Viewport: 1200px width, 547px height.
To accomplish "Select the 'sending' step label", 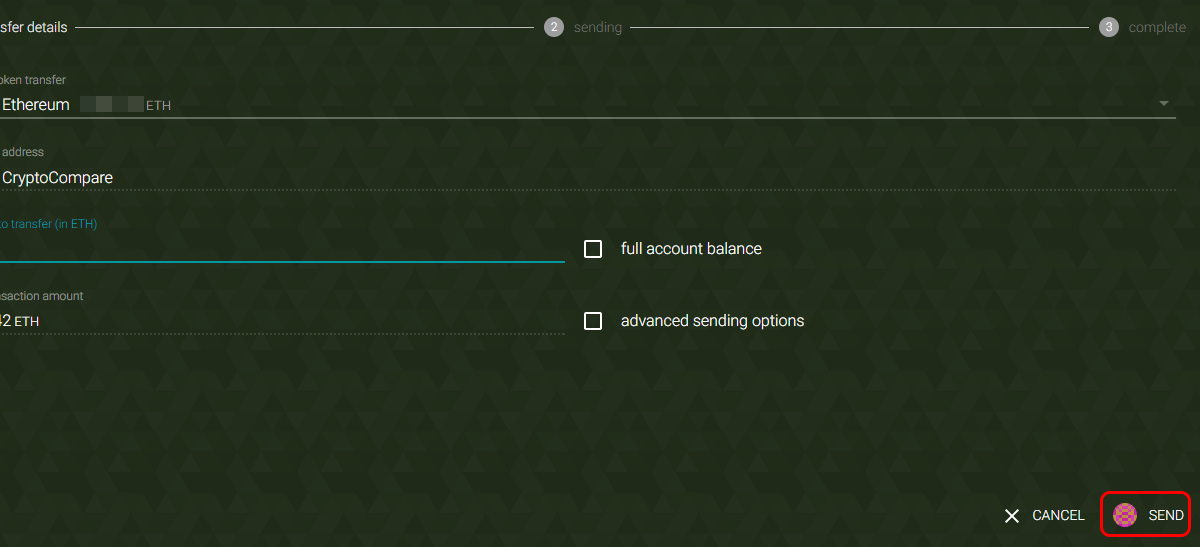I will 598,28.
